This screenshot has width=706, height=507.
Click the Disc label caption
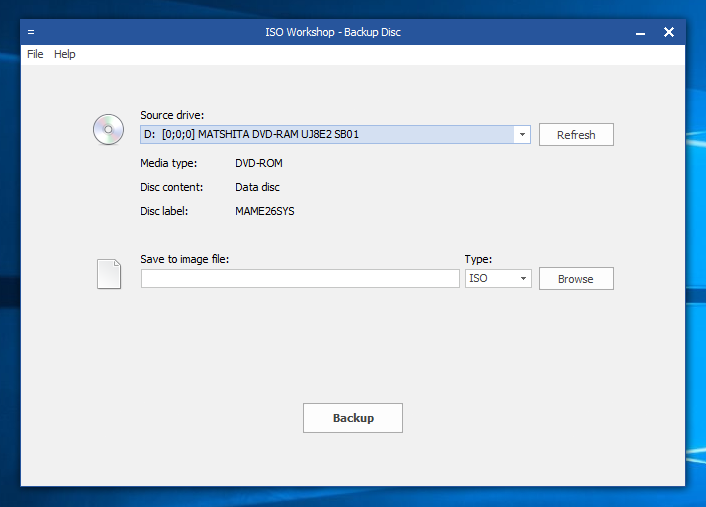pyautogui.click(x=164, y=211)
